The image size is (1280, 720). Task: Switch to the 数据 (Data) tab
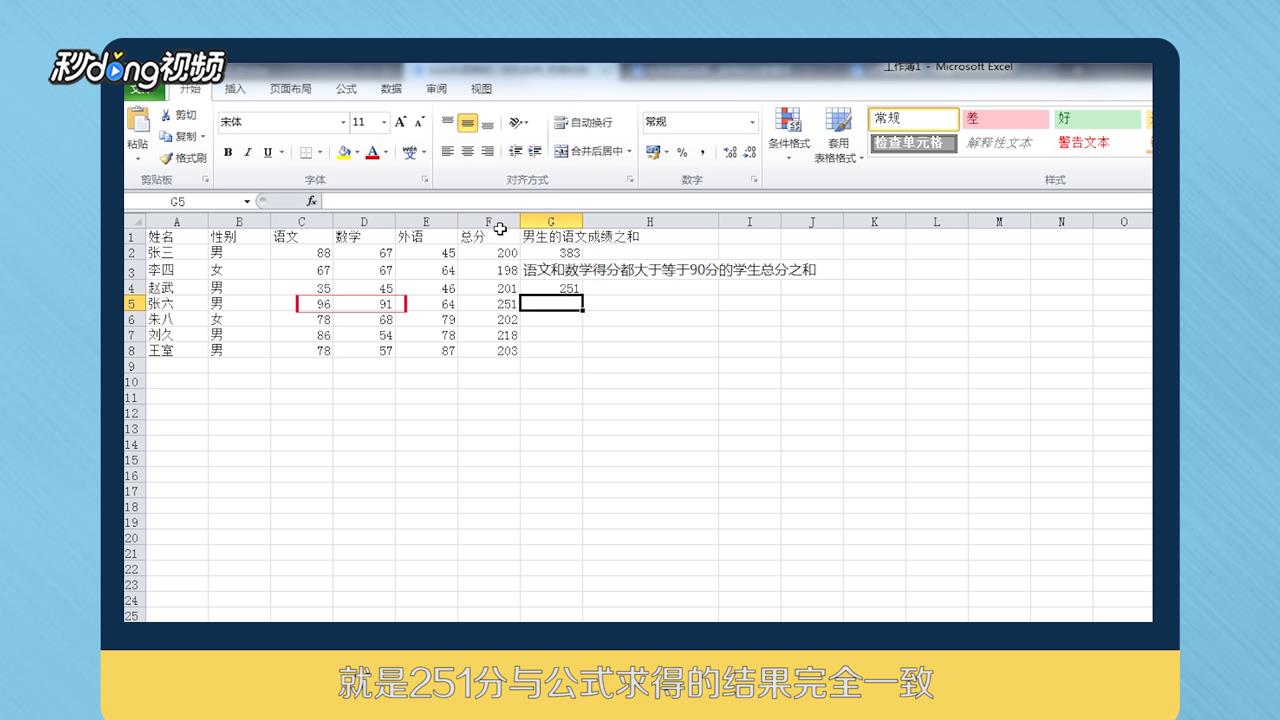coord(391,89)
